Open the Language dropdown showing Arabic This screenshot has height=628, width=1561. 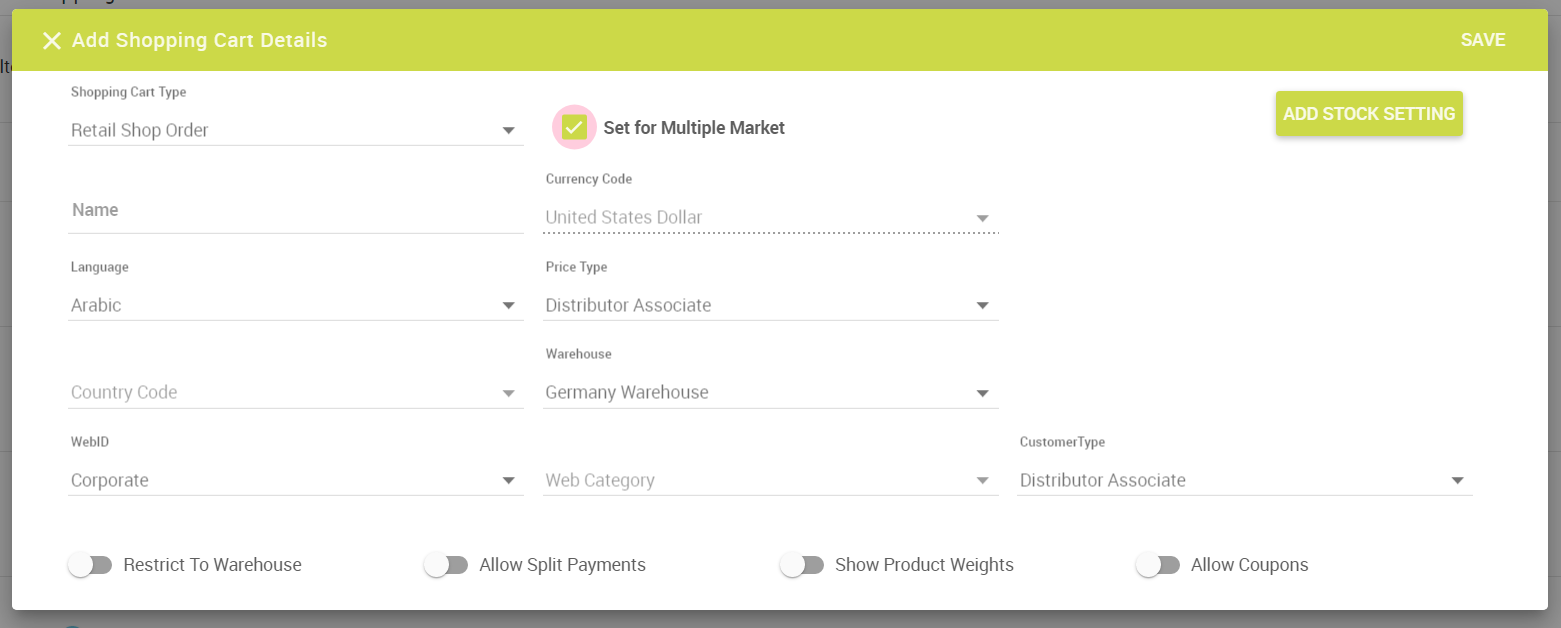tap(296, 305)
